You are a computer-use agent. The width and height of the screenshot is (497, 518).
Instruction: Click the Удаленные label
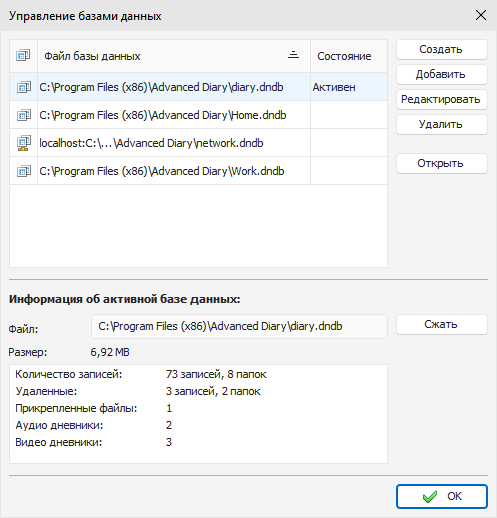click(x=46, y=391)
